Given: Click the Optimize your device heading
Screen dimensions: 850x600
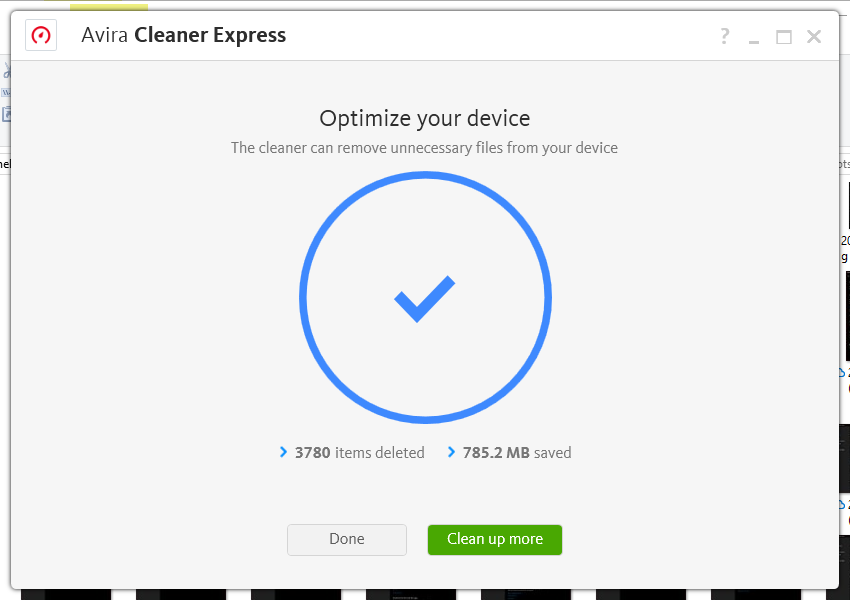Looking at the screenshot, I should coord(424,118).
